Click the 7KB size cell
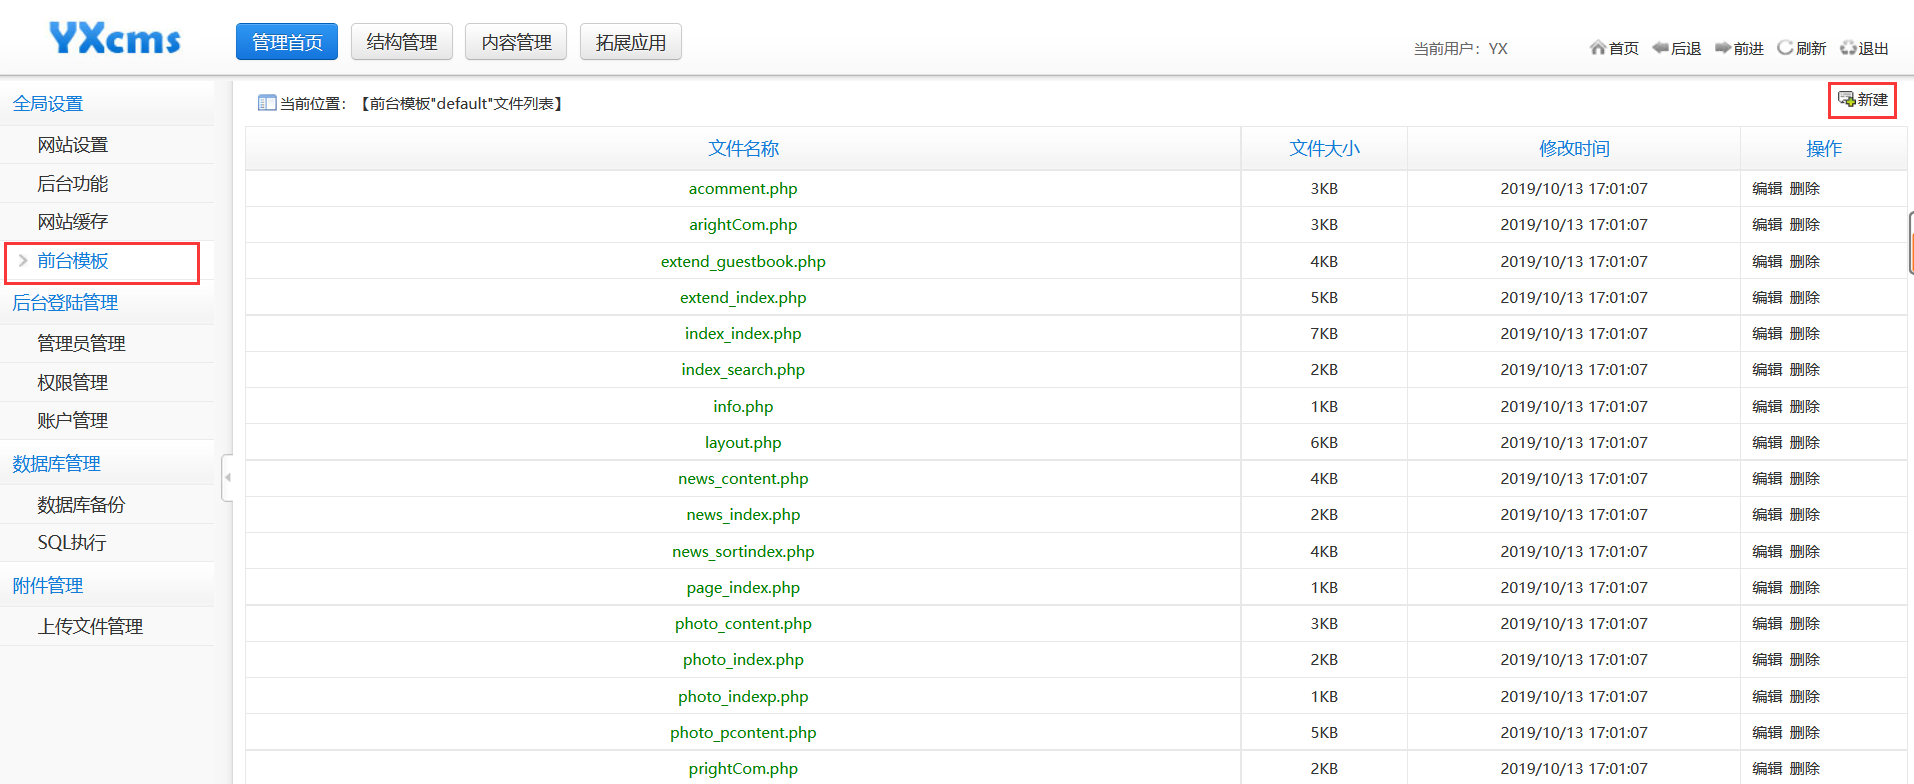This screenshot has width=1914, height=784. coord(1324,334)
